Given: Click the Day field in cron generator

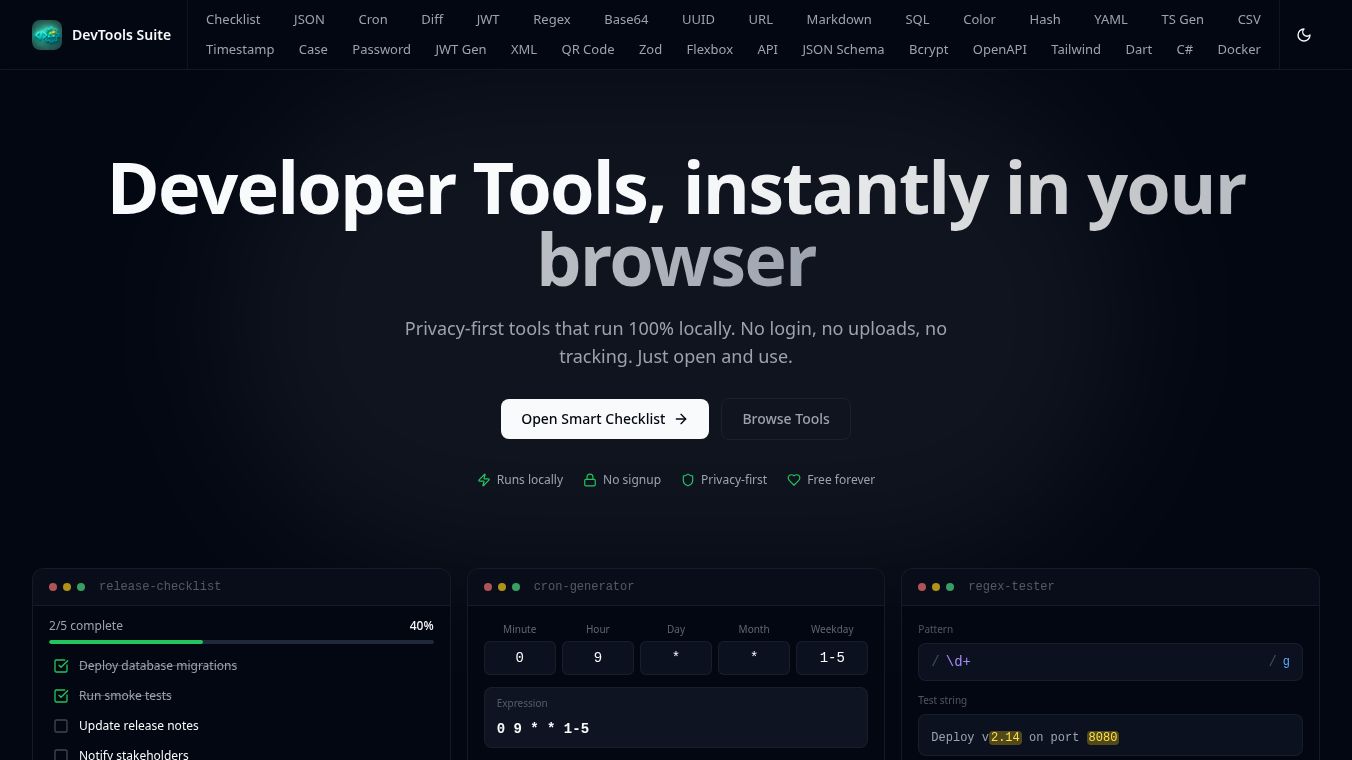Looking at the screenshot, I should pyautogui.click(x=676, y=658).
